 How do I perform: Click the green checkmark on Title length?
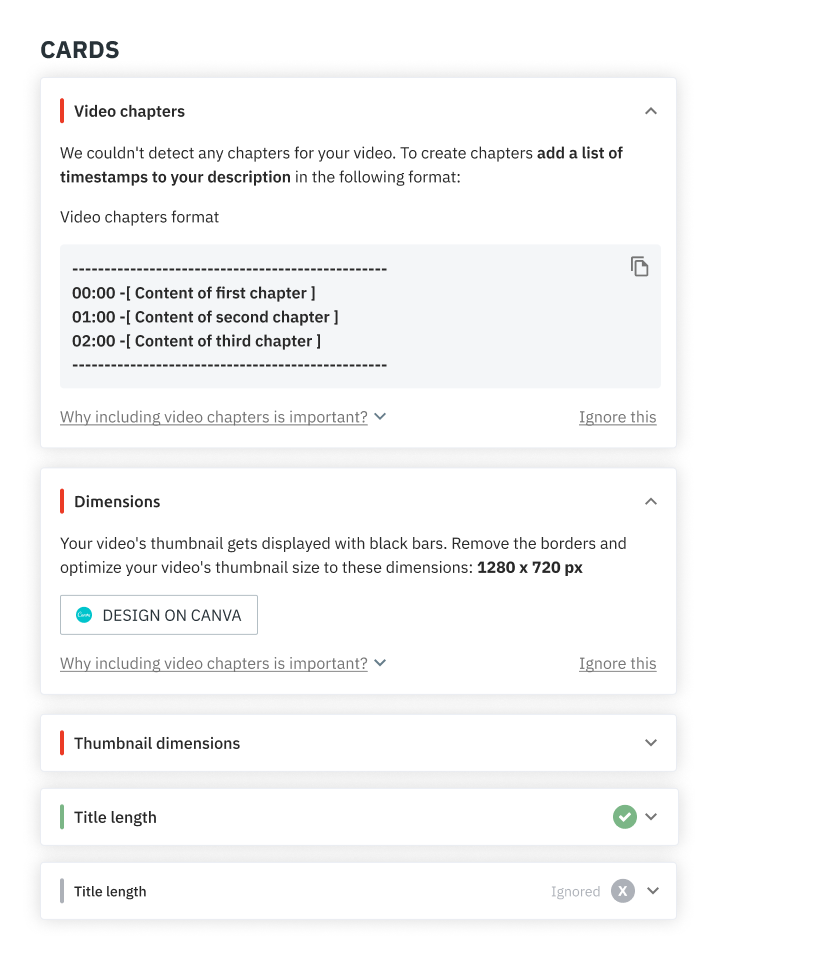click(x=624, y=817)
